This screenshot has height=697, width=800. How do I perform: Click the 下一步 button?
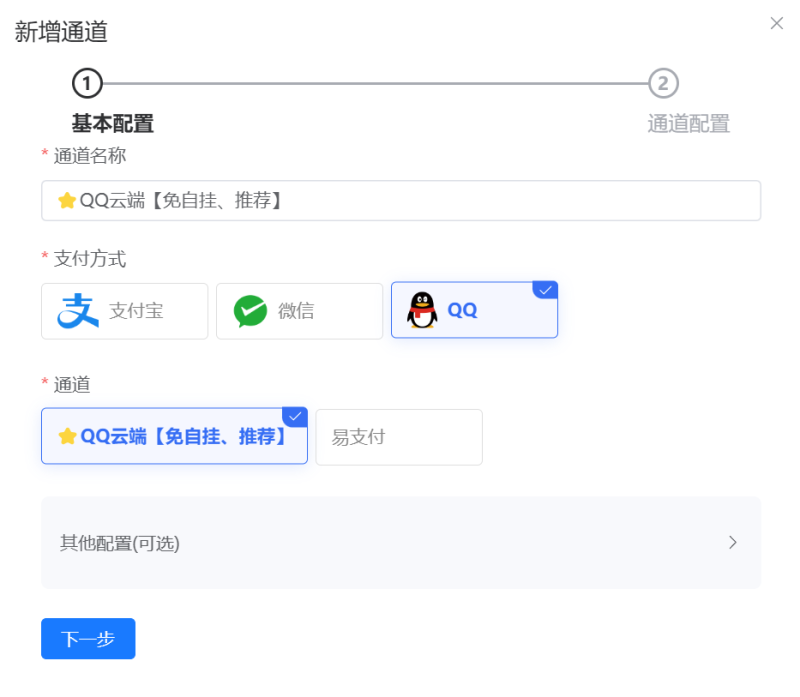(88, 638)
